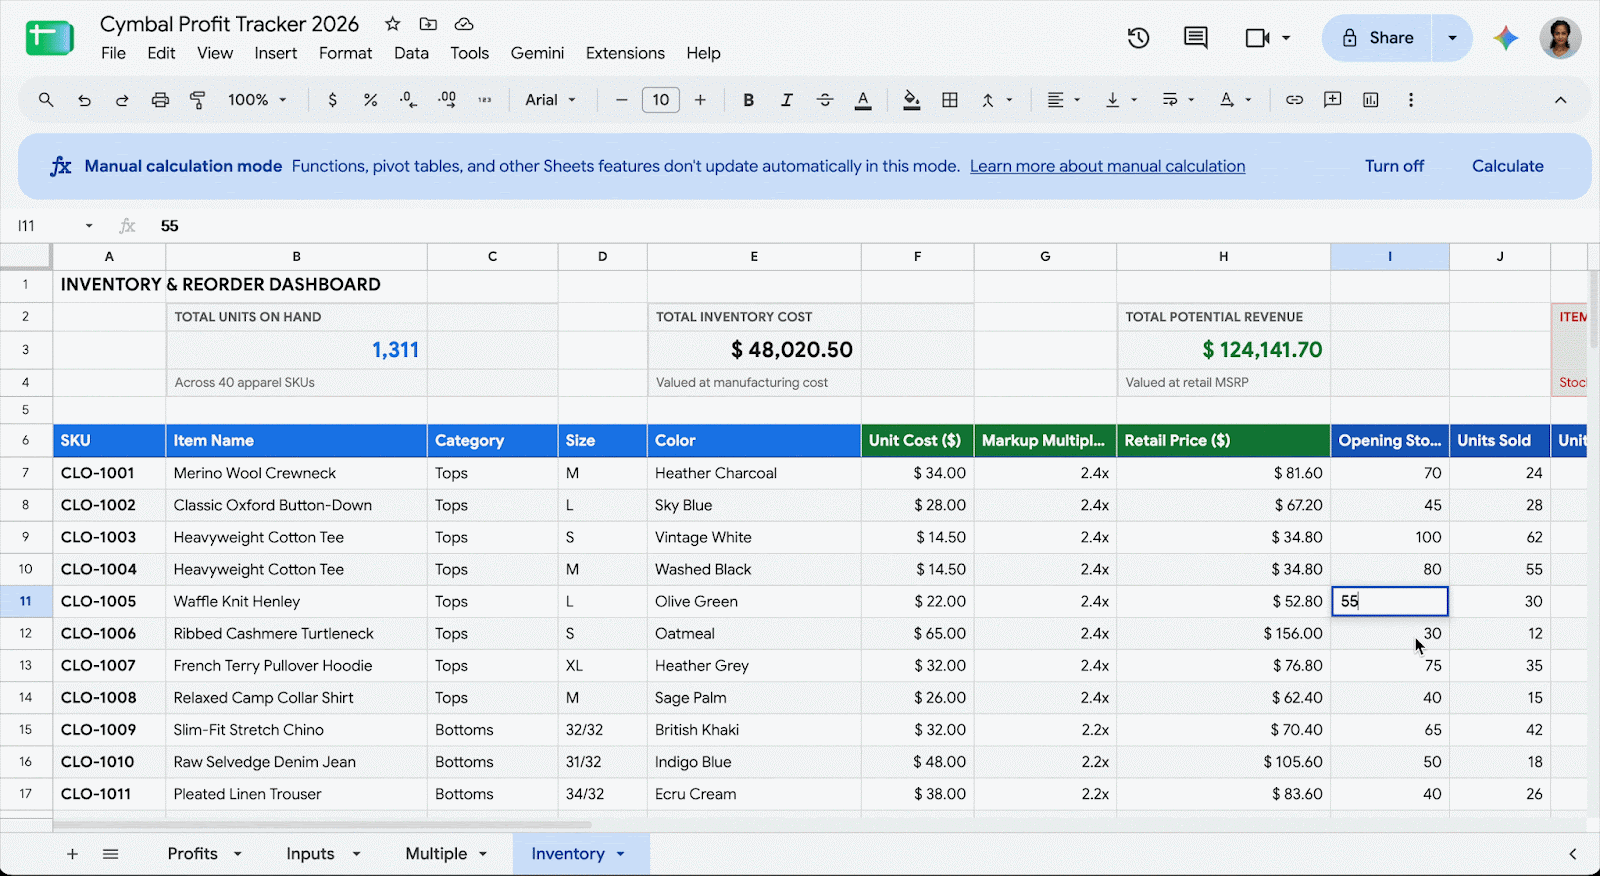Insert a comment from toolbar
Screen dimensions: 1600x876
click(x=1332, y=100)
